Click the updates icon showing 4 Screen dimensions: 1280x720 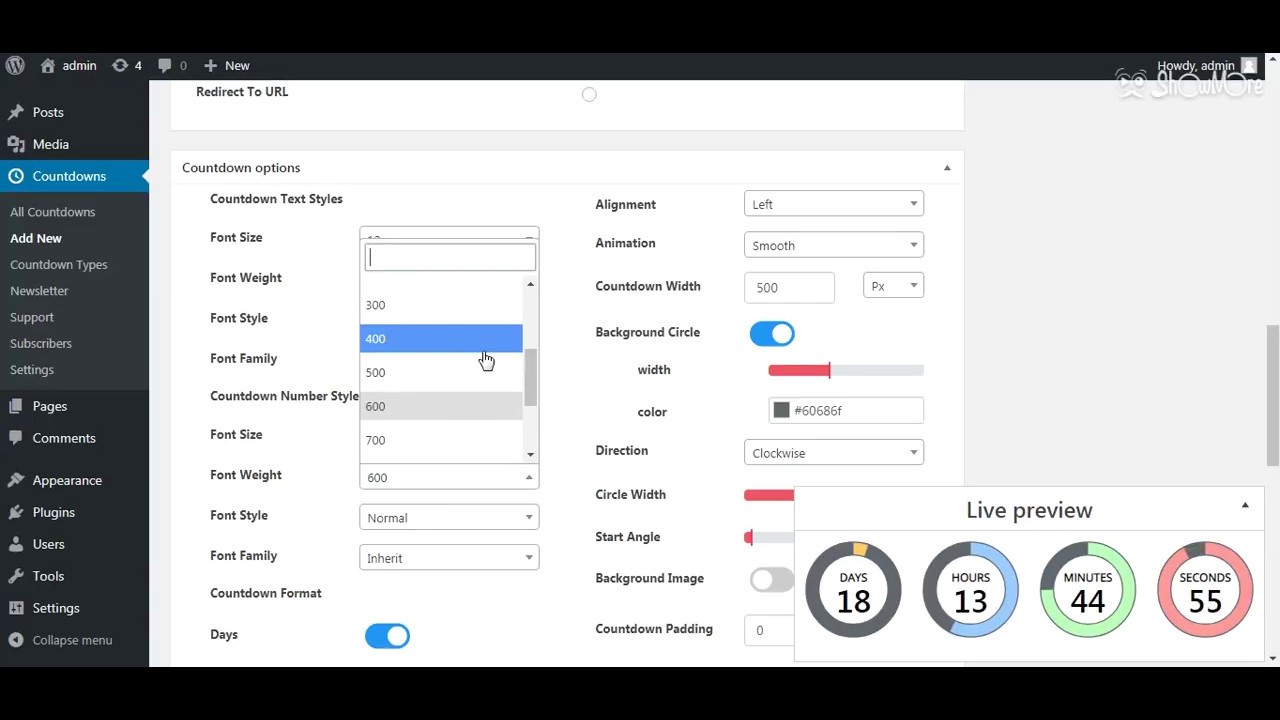click(120, 66)
